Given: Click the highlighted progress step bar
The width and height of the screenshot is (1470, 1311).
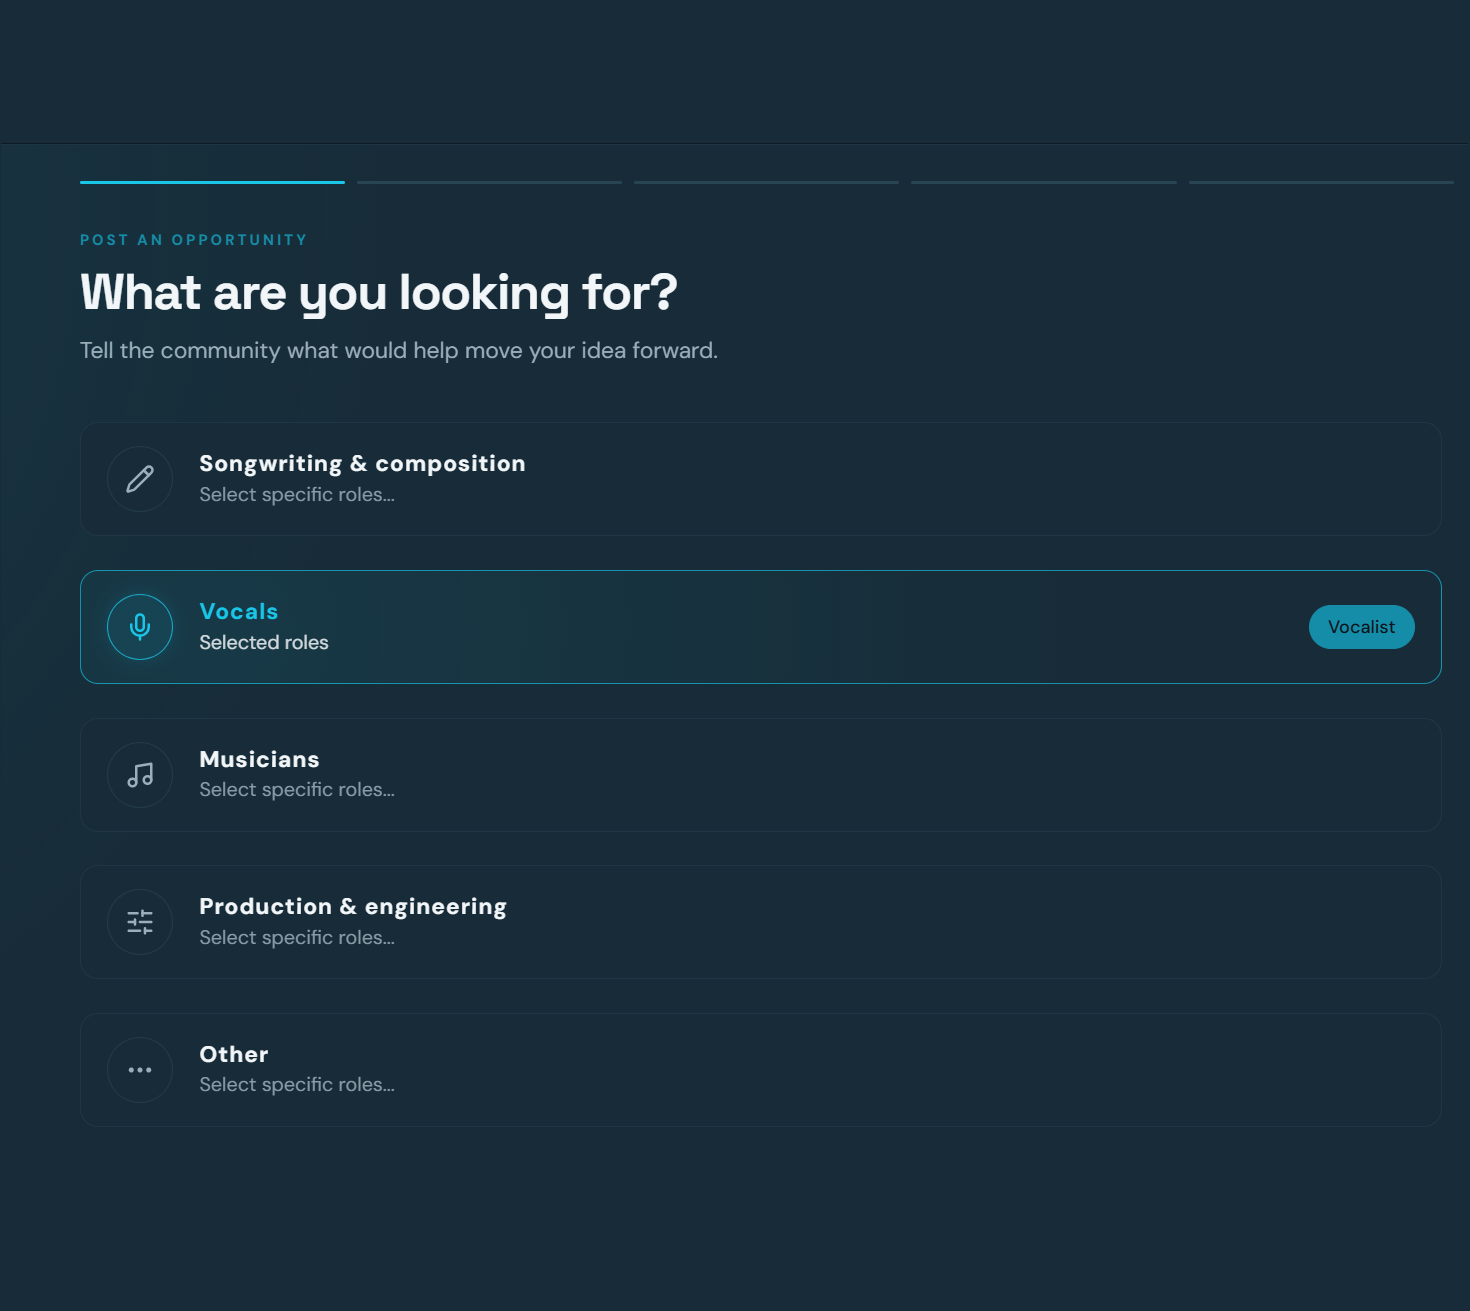Looking at the screenshot, I should point(212,182).
